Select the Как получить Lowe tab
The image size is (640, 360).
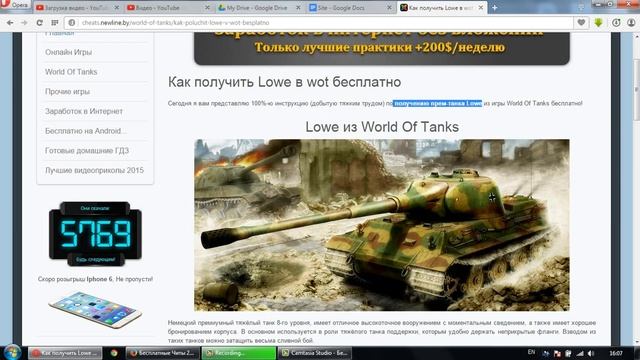(x=442, y=8)
